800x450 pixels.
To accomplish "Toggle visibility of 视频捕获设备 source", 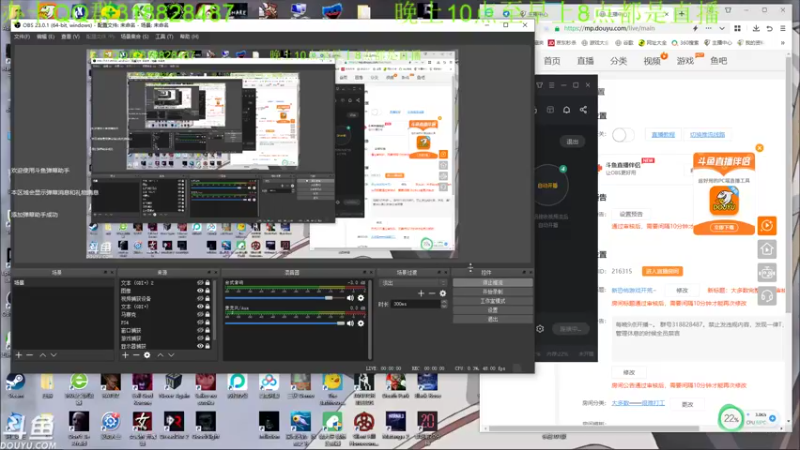I will (x=200, y=298).
